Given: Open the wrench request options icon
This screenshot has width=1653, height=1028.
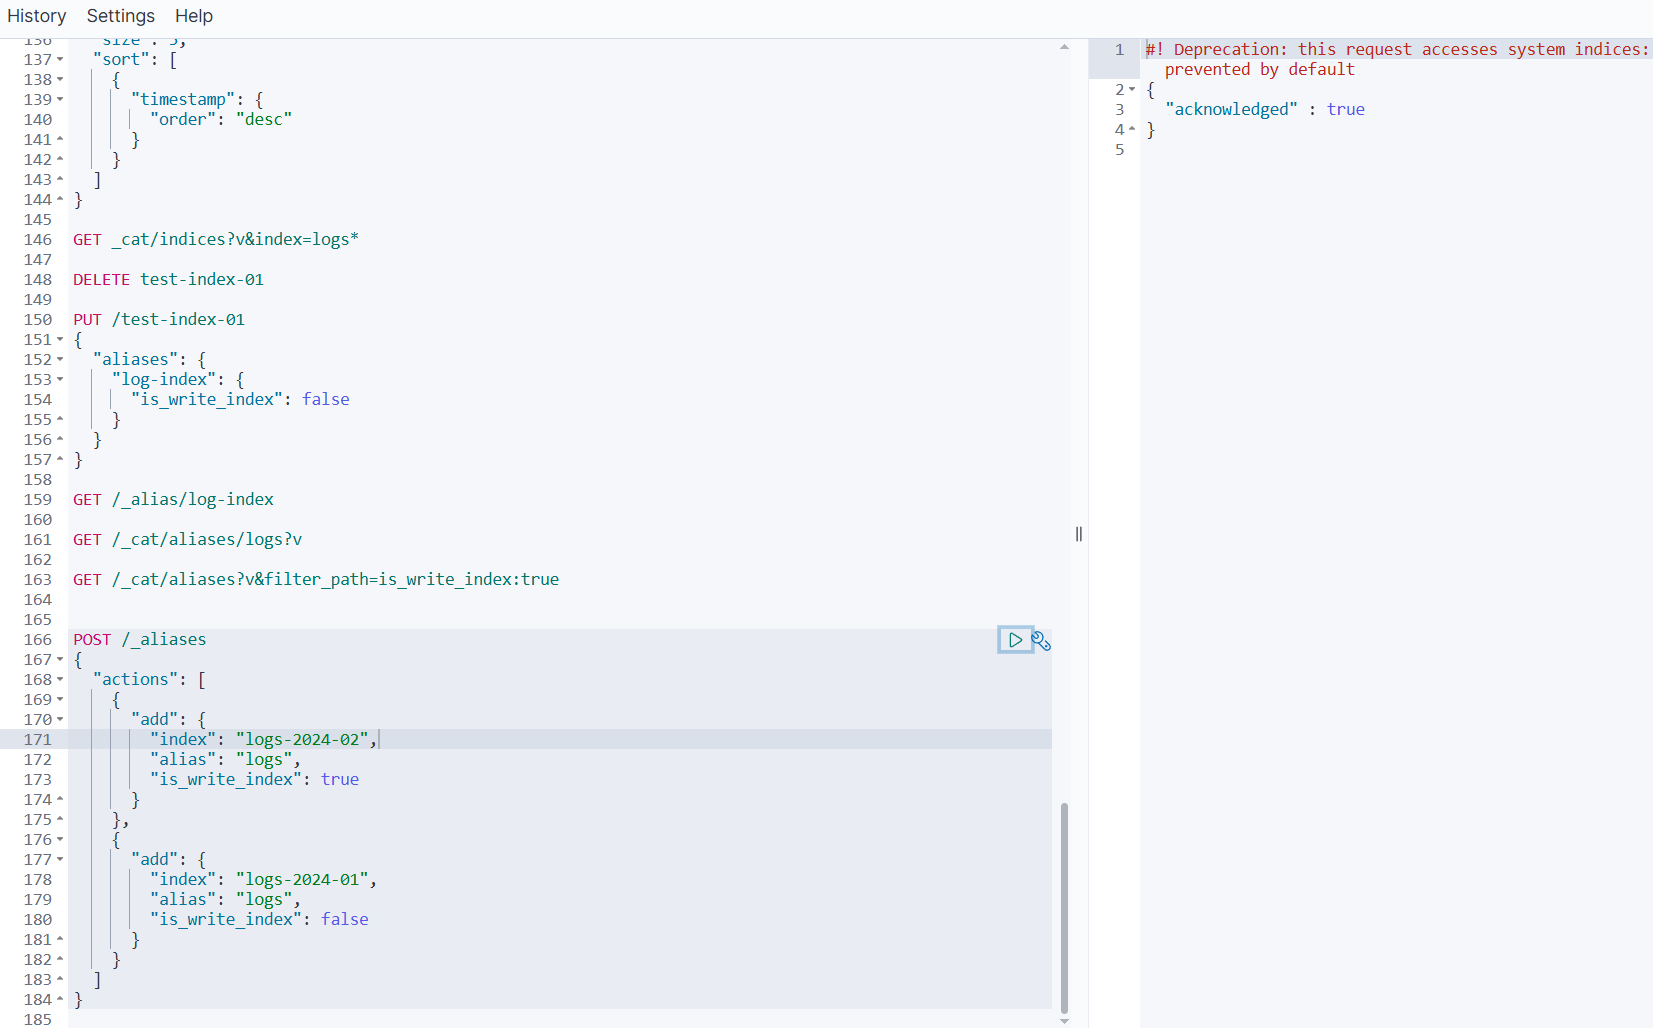Looking at the screenshot, I should (x=1041, y=641).
